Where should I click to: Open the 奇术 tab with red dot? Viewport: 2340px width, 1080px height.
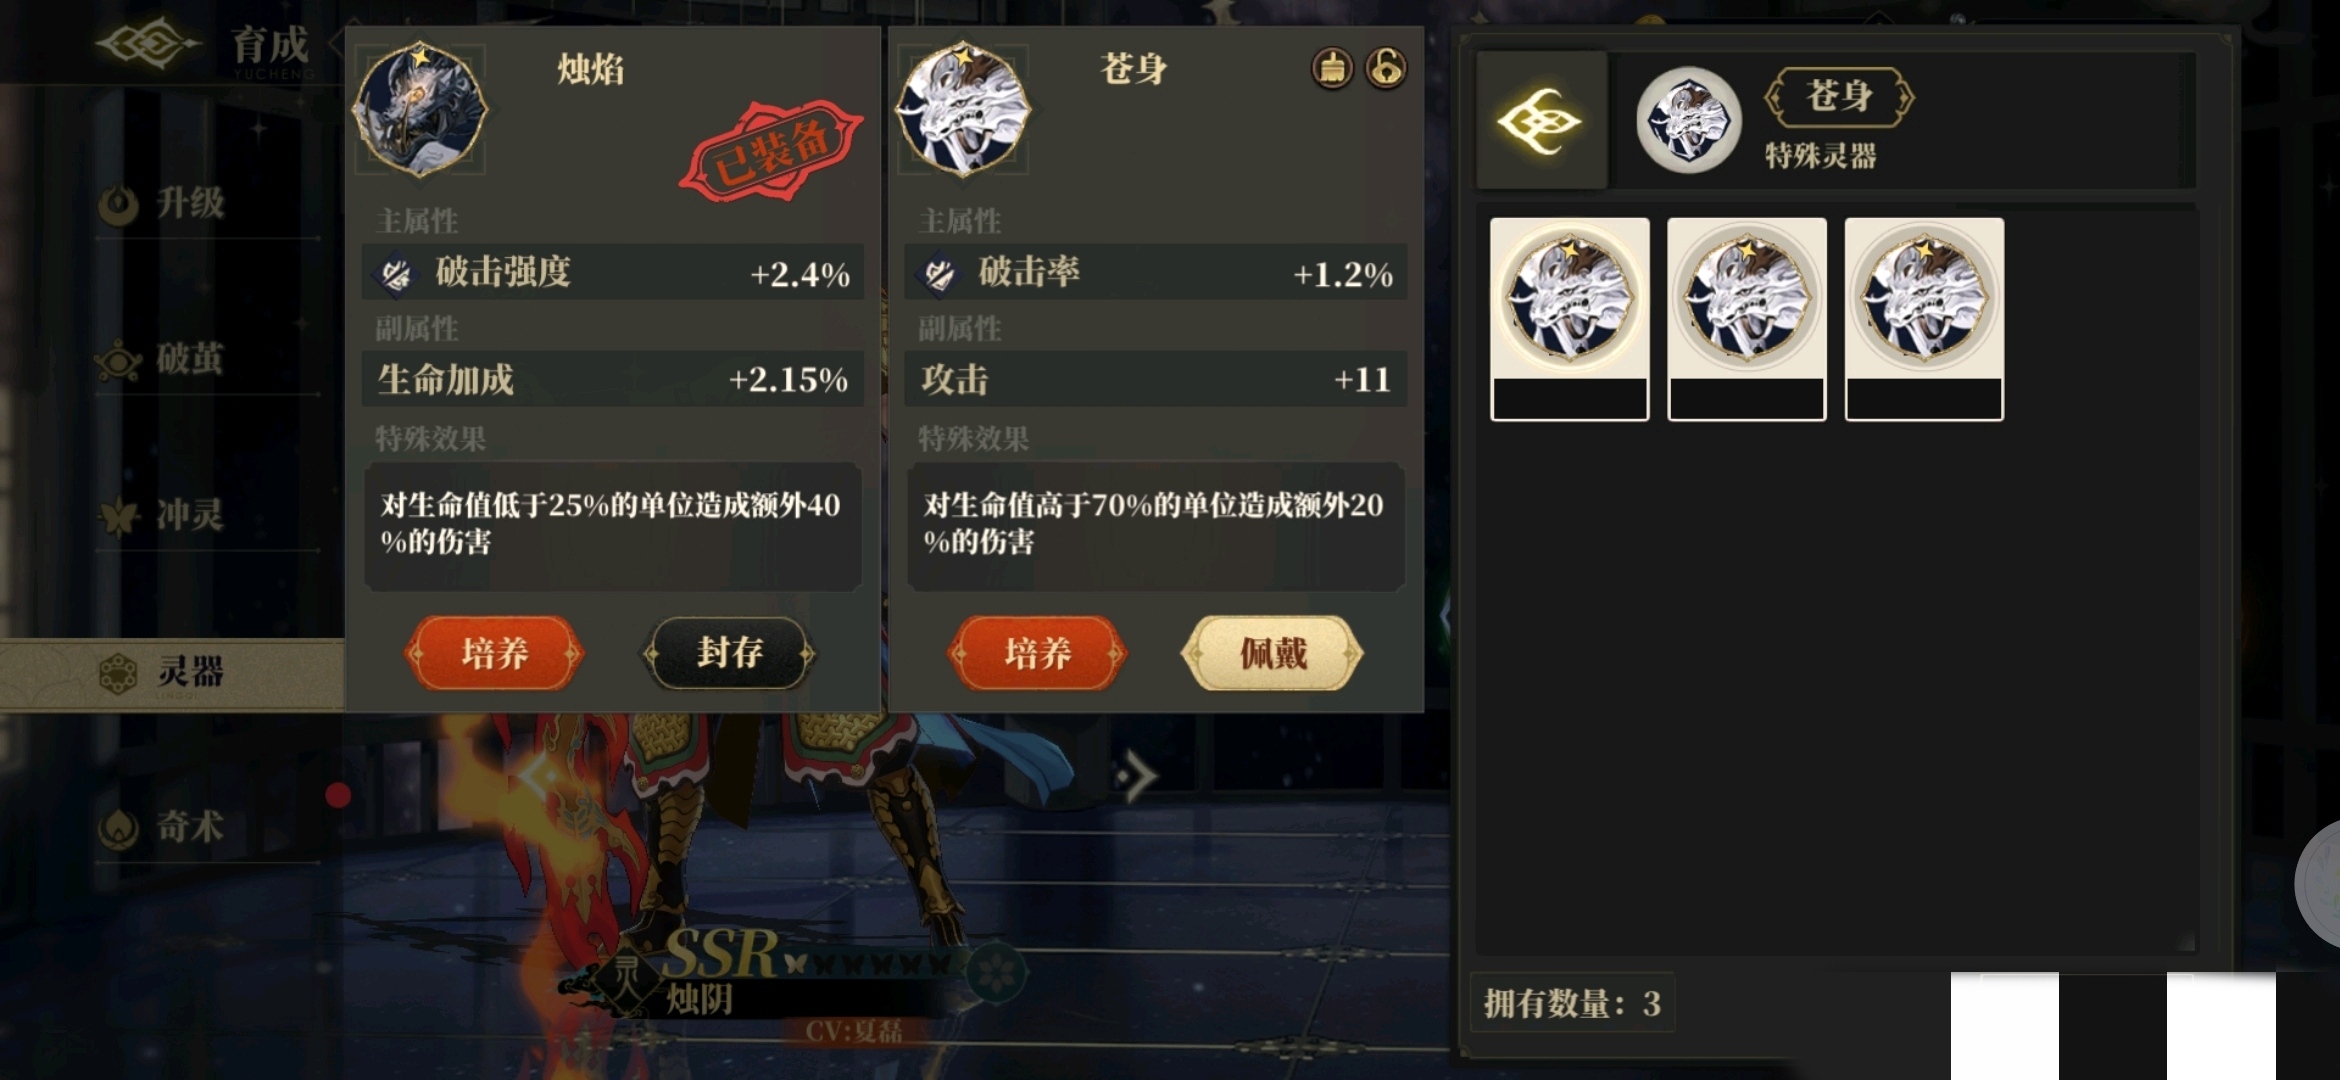165,828
